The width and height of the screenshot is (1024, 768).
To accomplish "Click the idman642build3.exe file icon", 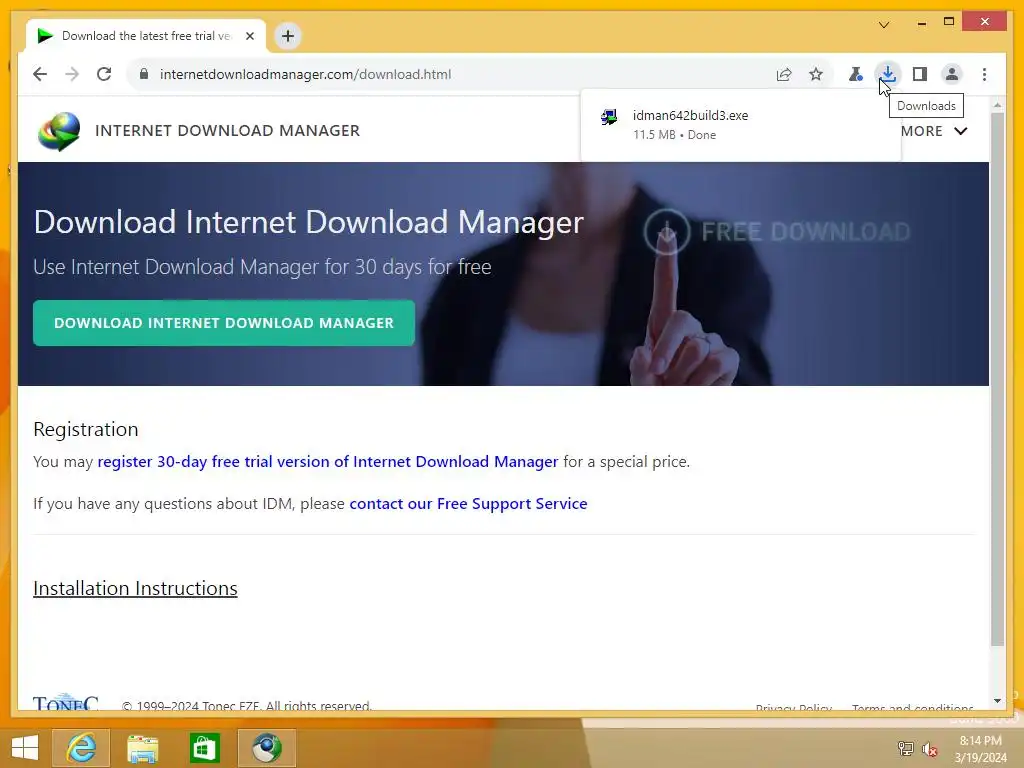I will pyautogui.click(x=609, y=117).
